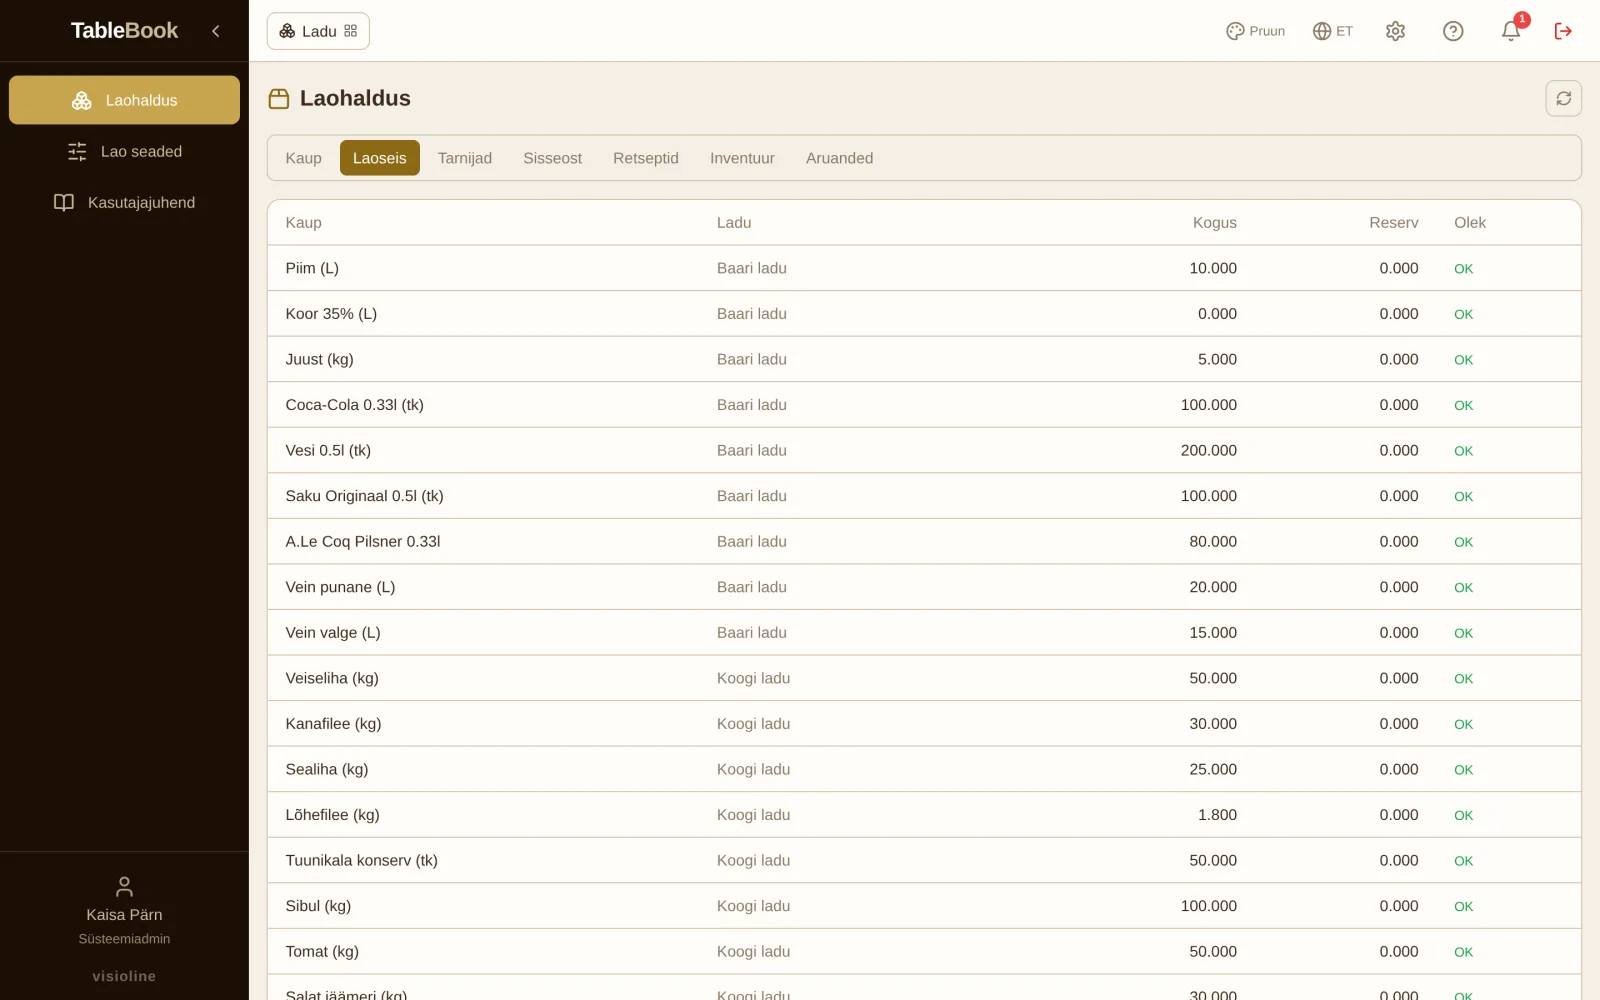Change language via ET globe
Image resolution: width=1600 pixels, height=1000 pixels.
click(1333, 31)
